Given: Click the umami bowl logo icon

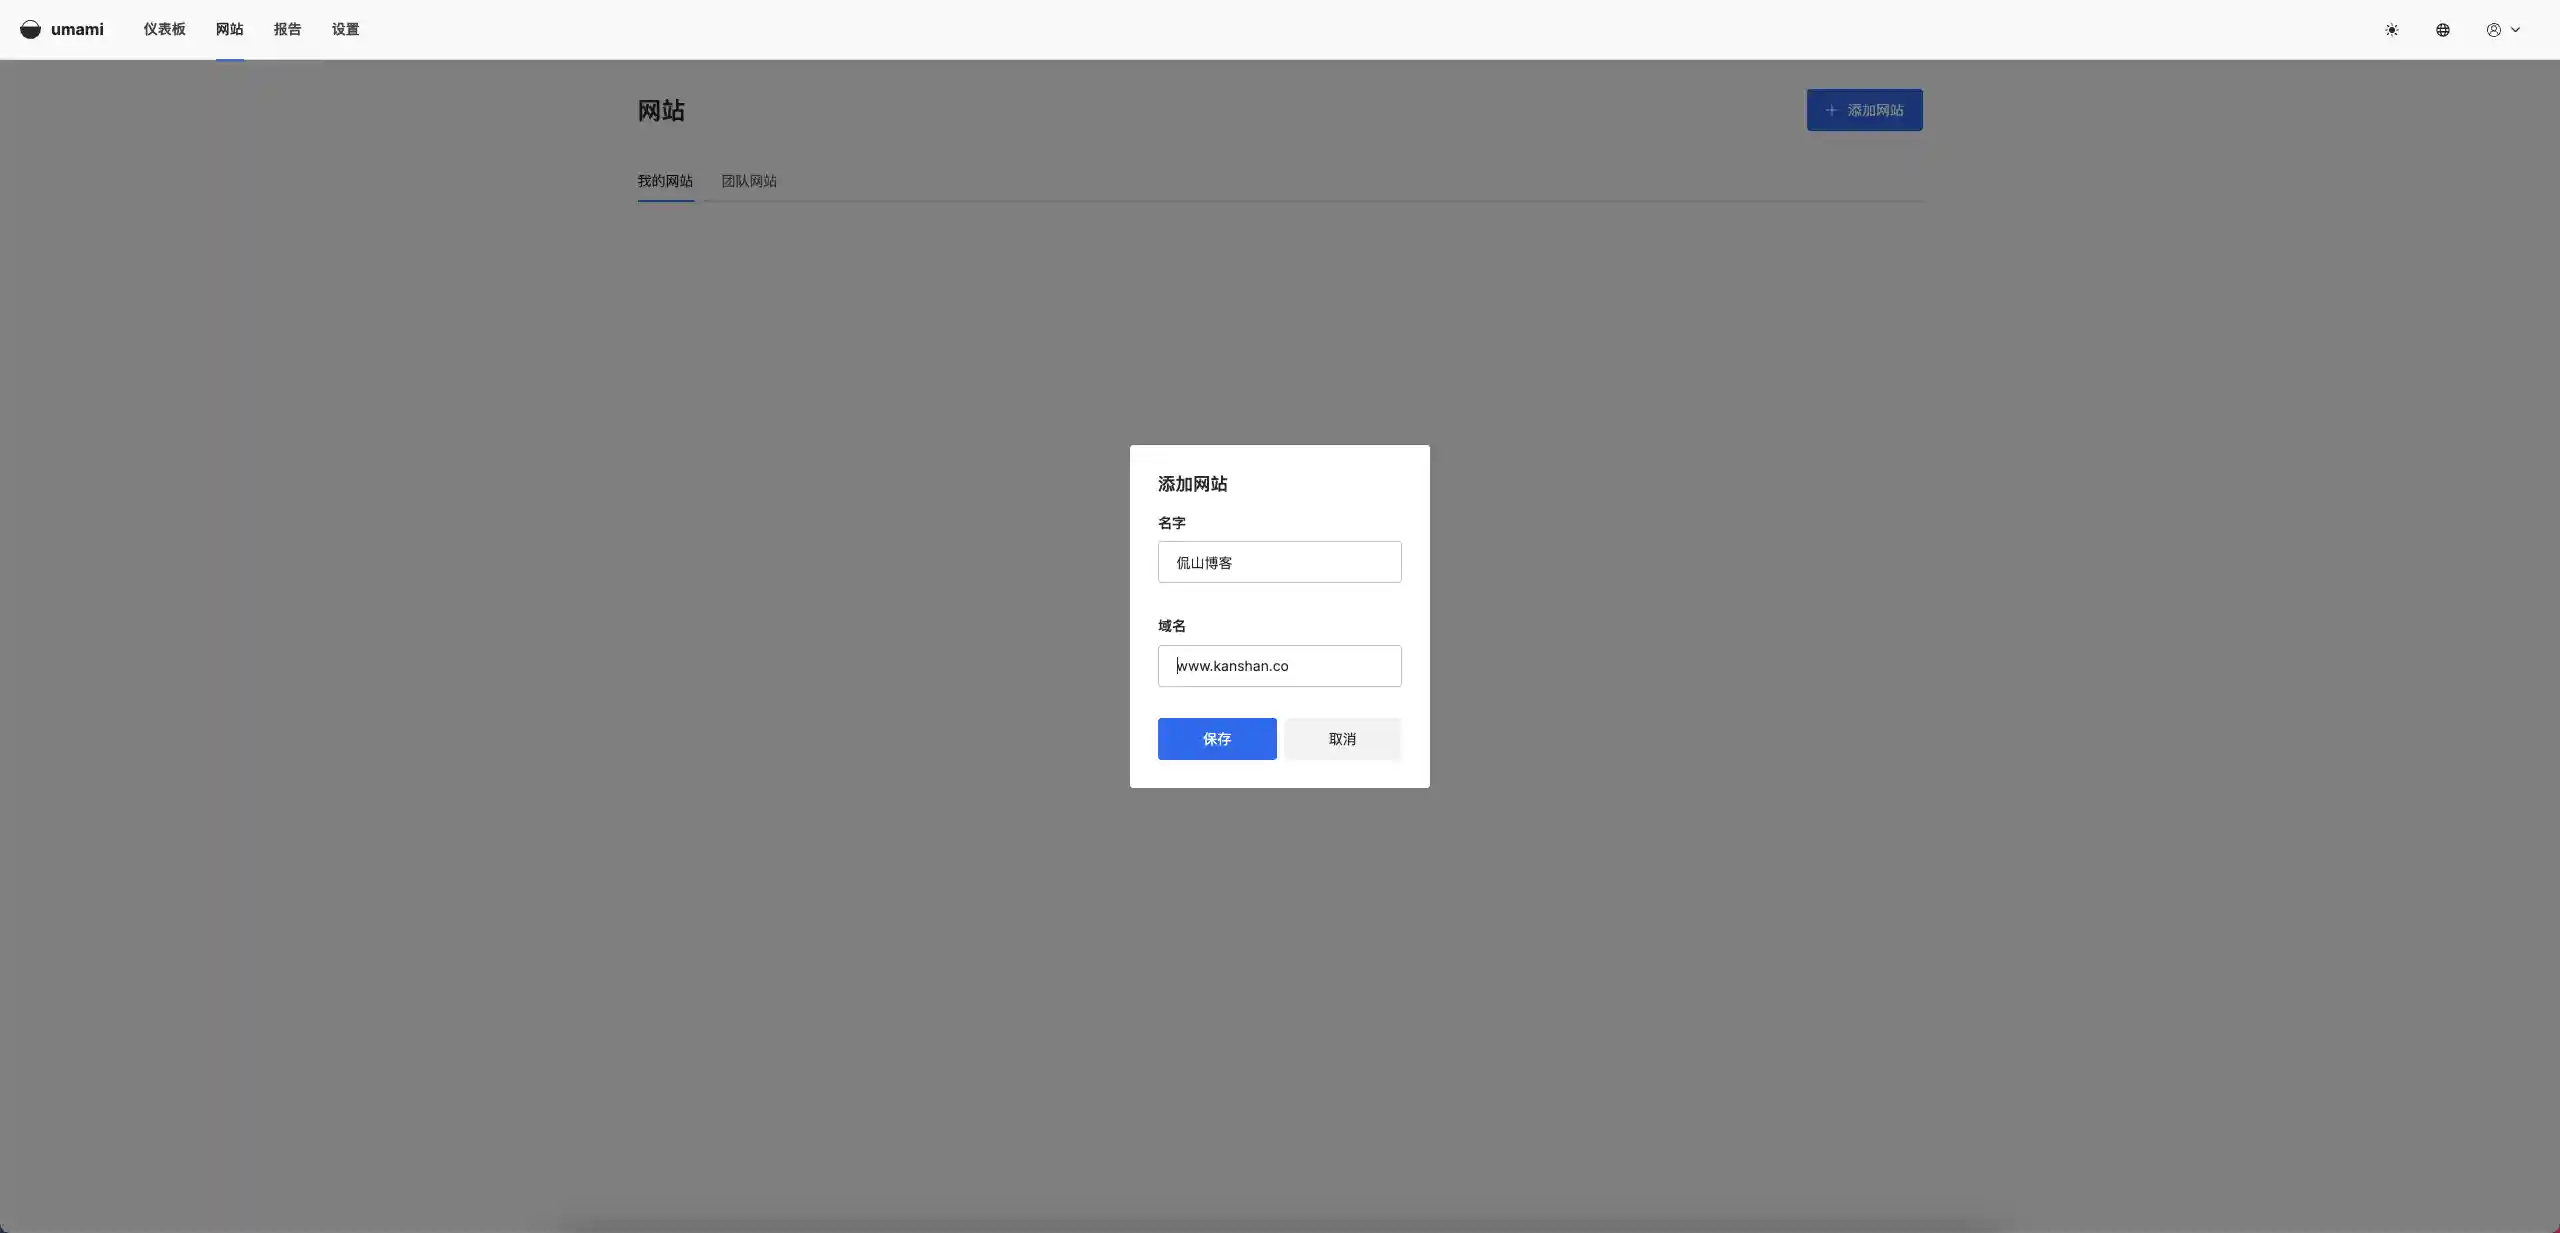Looking at the screenshot, I should 30,29.
